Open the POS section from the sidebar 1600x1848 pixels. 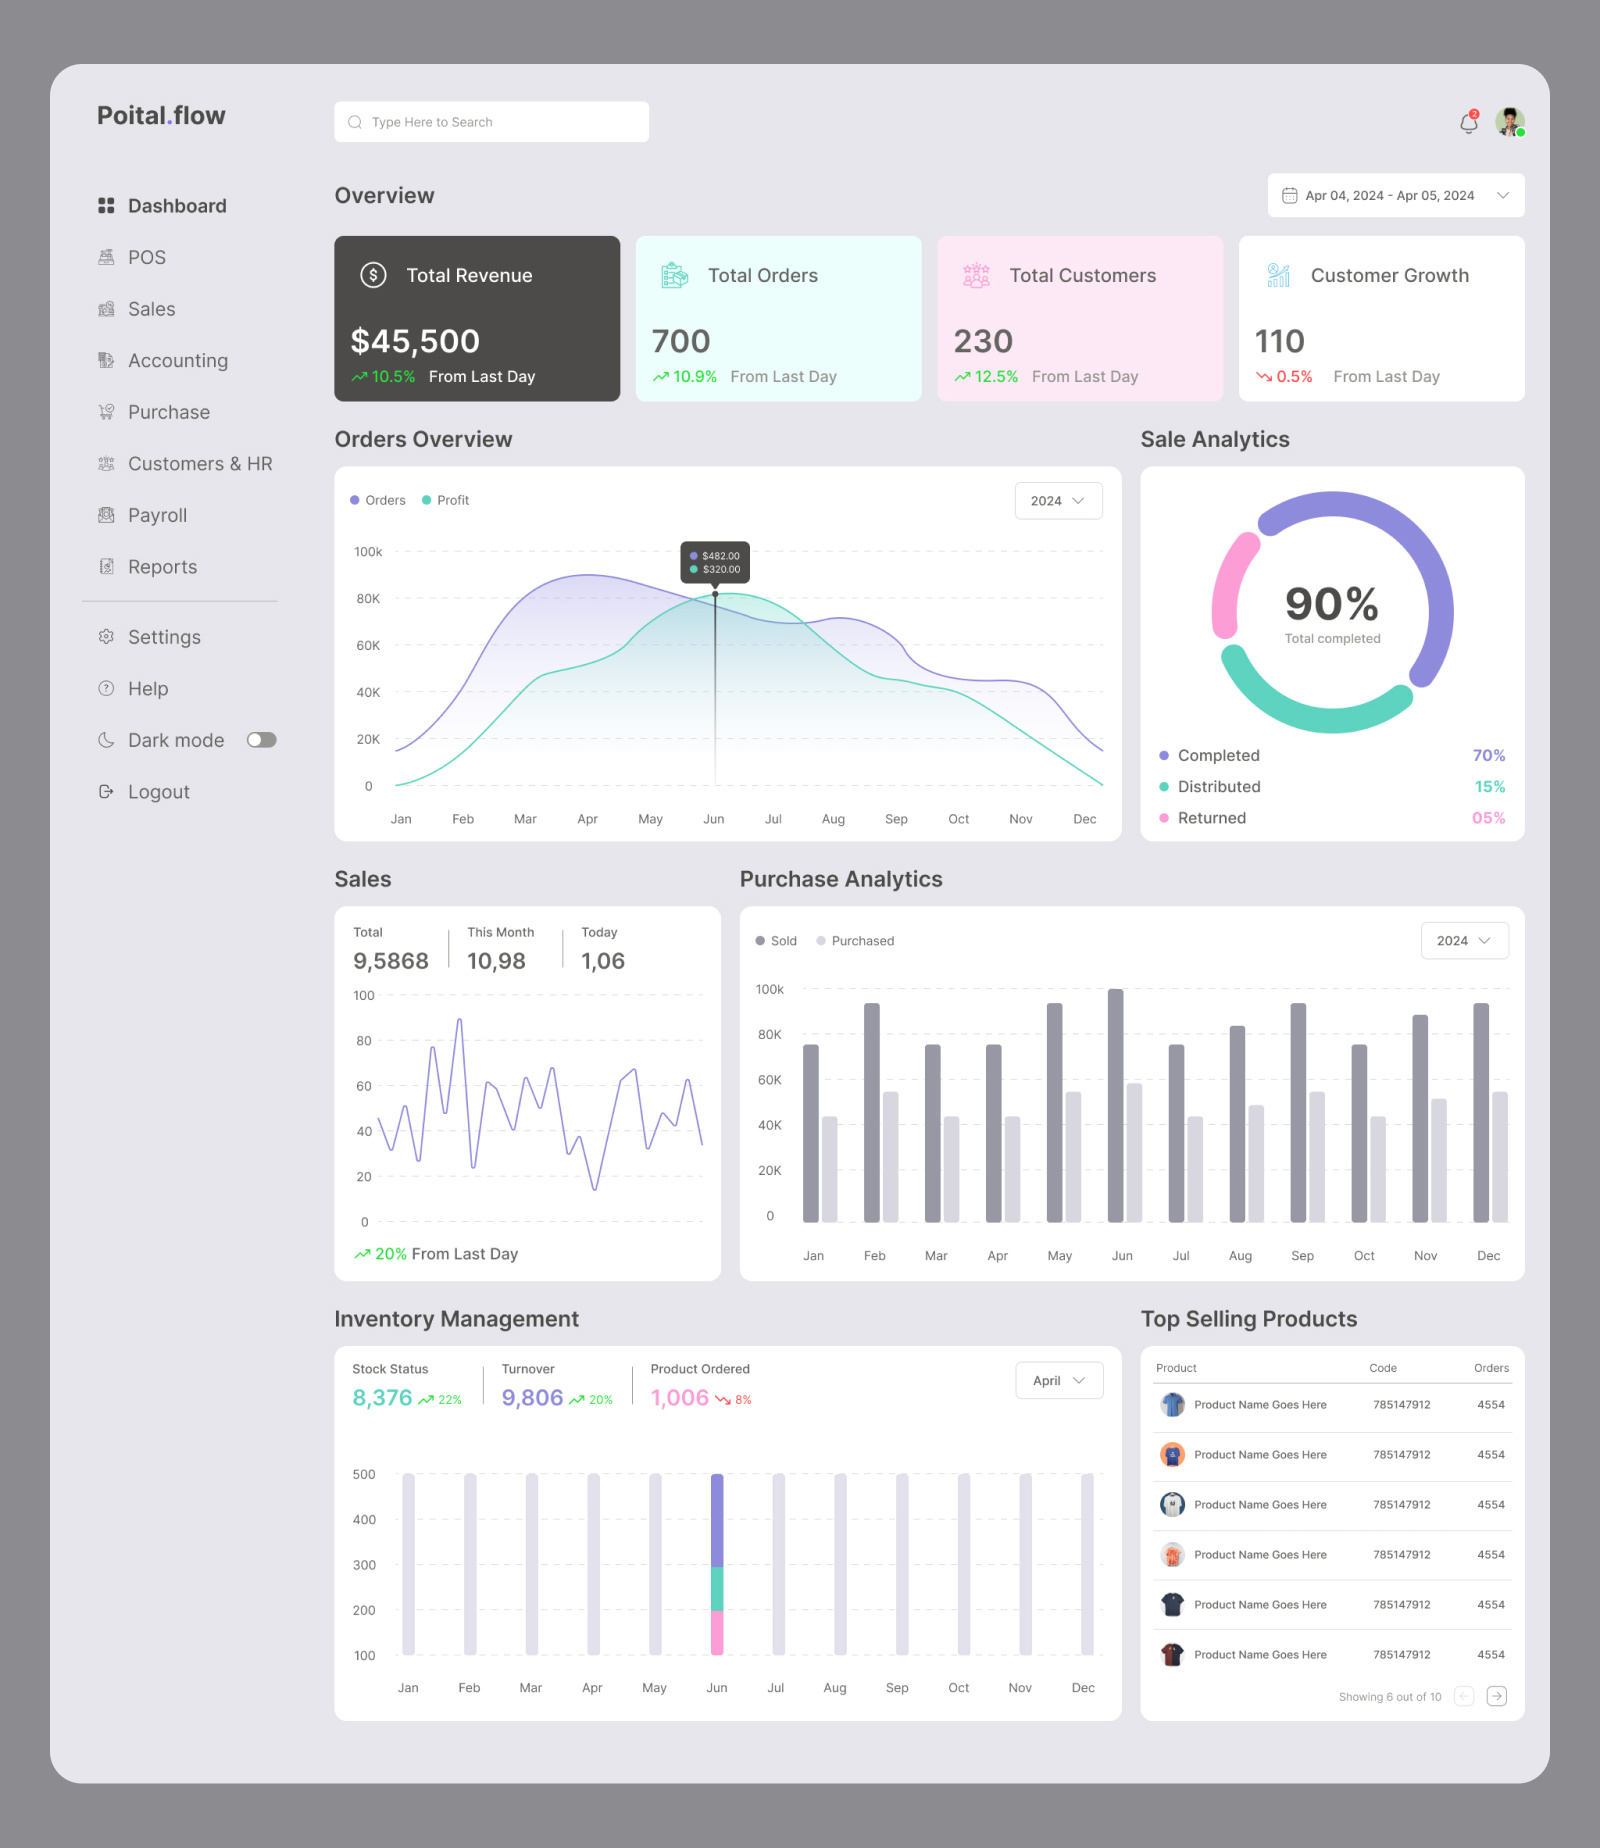(146, 257)
